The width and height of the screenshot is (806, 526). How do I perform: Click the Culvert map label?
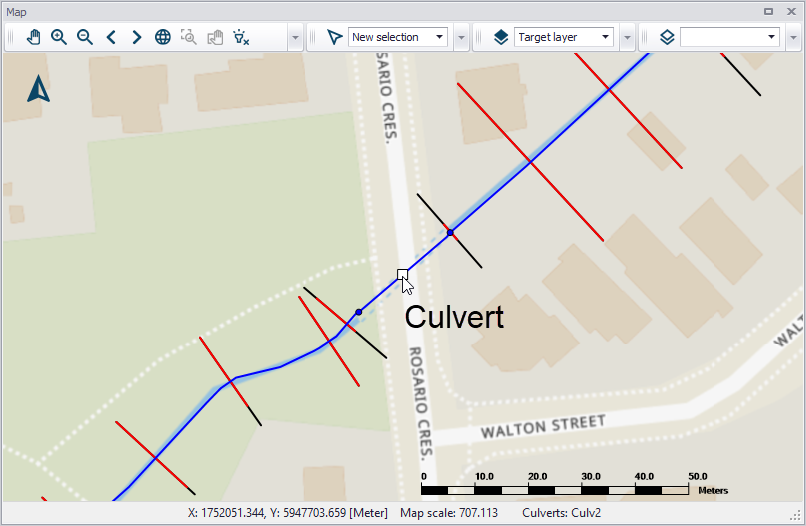point(454,317)
